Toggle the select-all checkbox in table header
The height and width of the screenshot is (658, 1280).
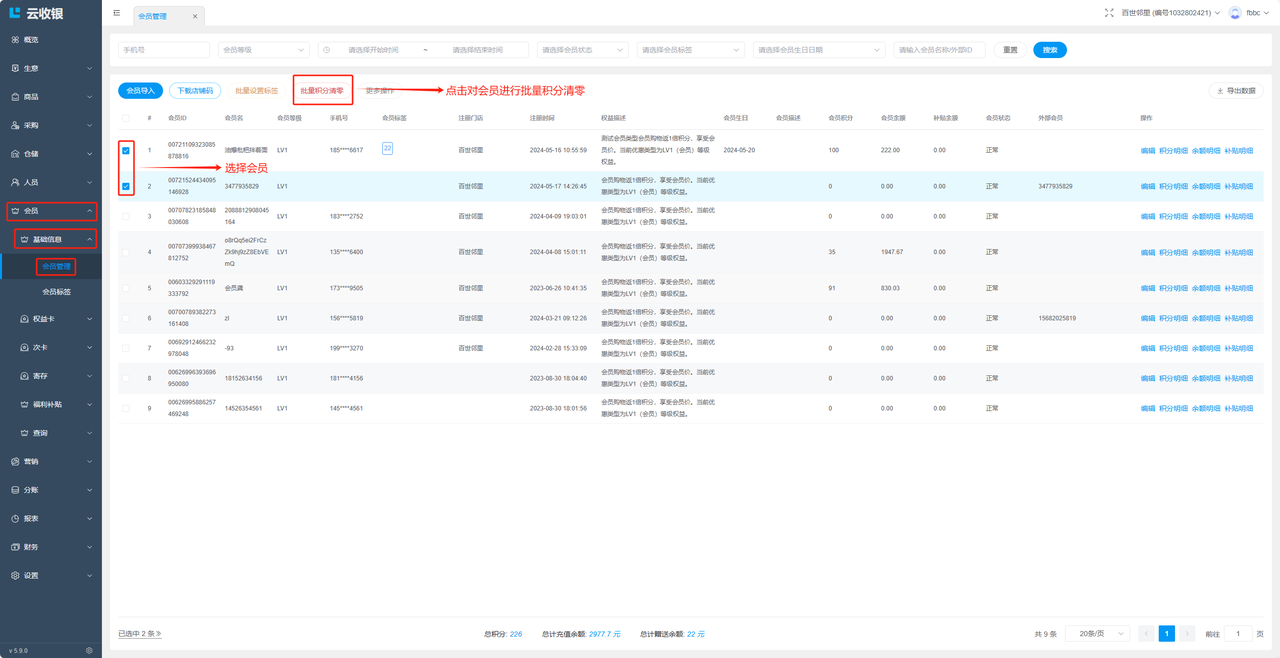[126, 118]
